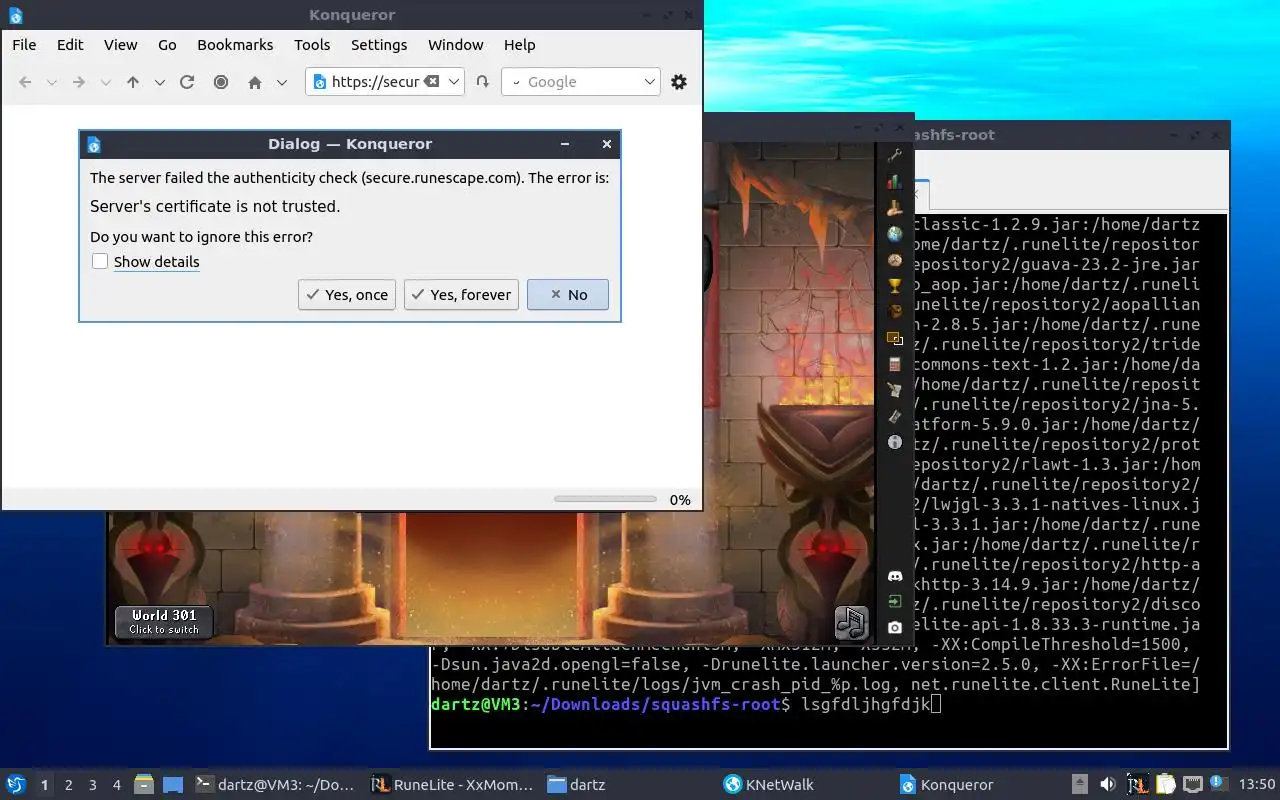This screenshot has height=800, width=1280.
Task: Click the Stop loading button in Konqueror
Action: tap(221, 82)
